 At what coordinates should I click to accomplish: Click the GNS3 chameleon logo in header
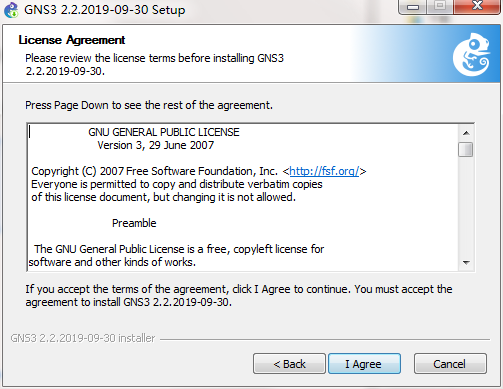click(471, 54)
